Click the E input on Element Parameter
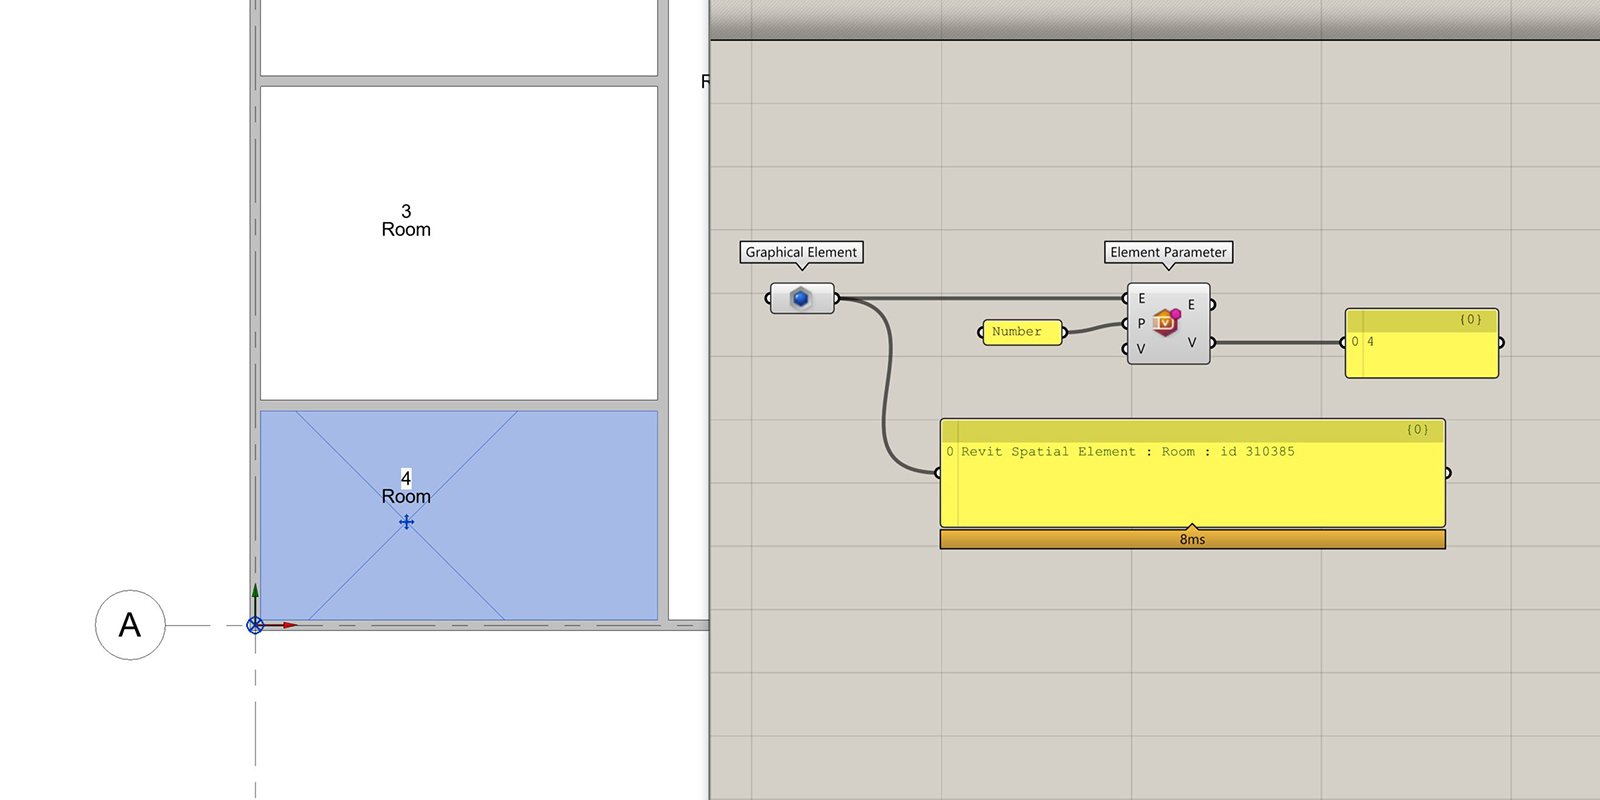The height and width of the screenshot is (800, 1600). 1140,298
